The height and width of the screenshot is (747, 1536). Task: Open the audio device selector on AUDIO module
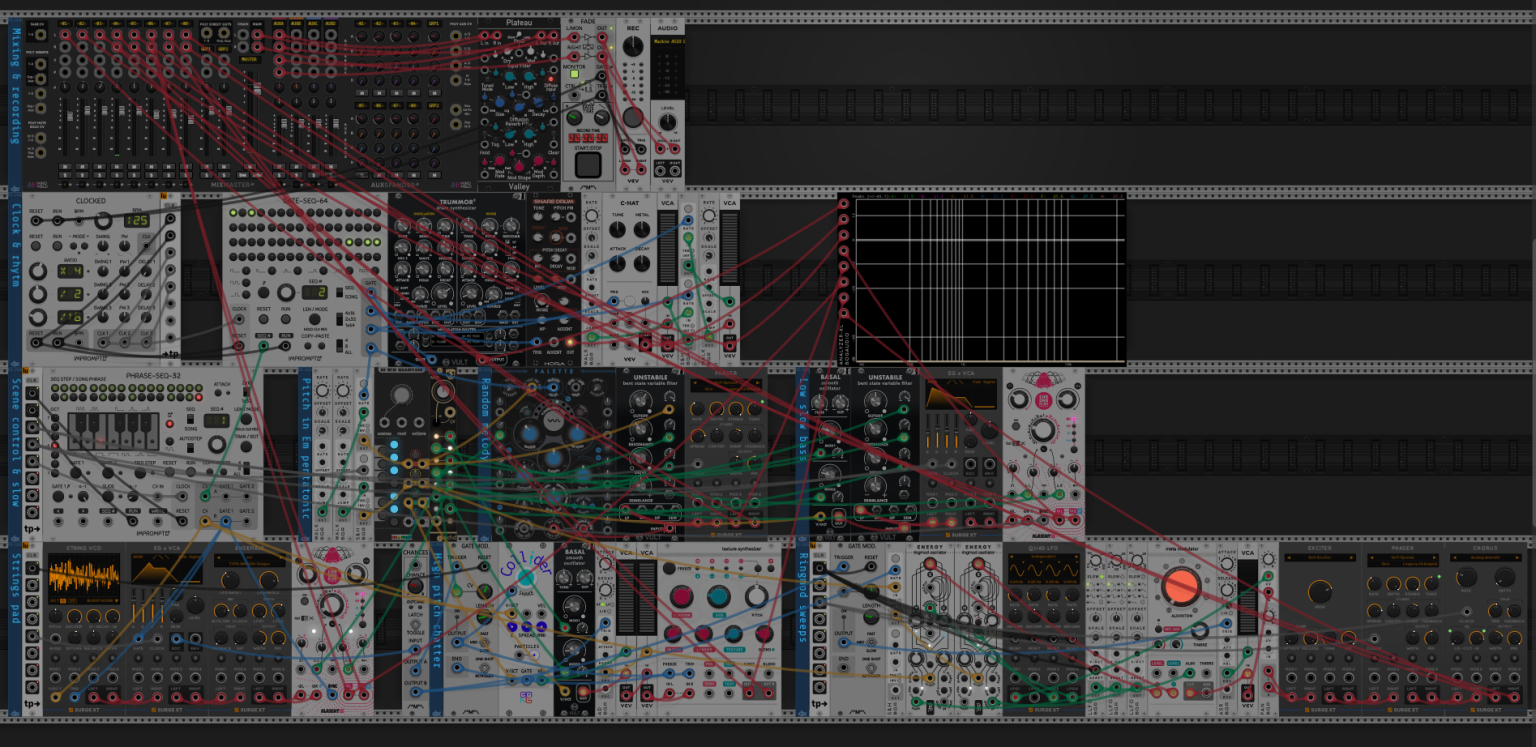(x=666, y=42)
